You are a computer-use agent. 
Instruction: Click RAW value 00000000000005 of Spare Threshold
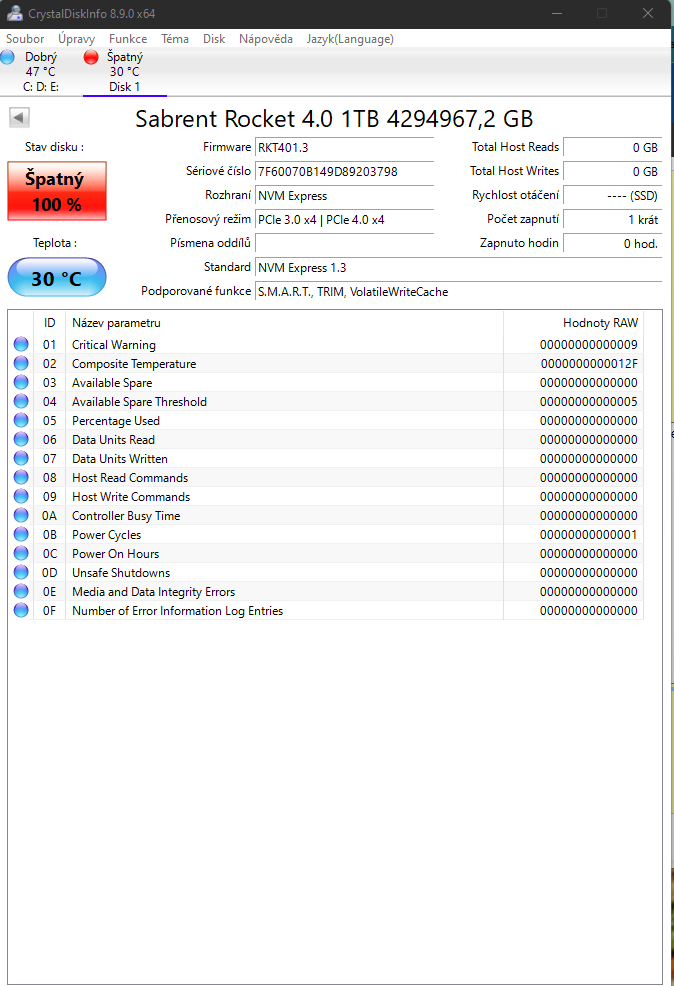588,402
